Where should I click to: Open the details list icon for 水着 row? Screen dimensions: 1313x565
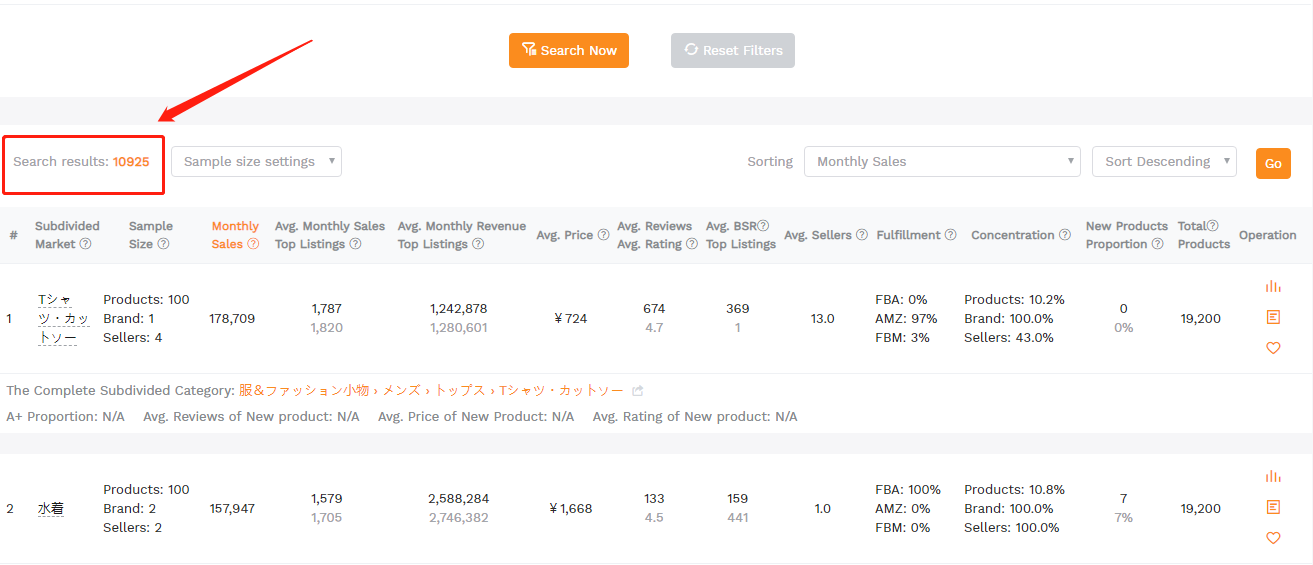1273,507
